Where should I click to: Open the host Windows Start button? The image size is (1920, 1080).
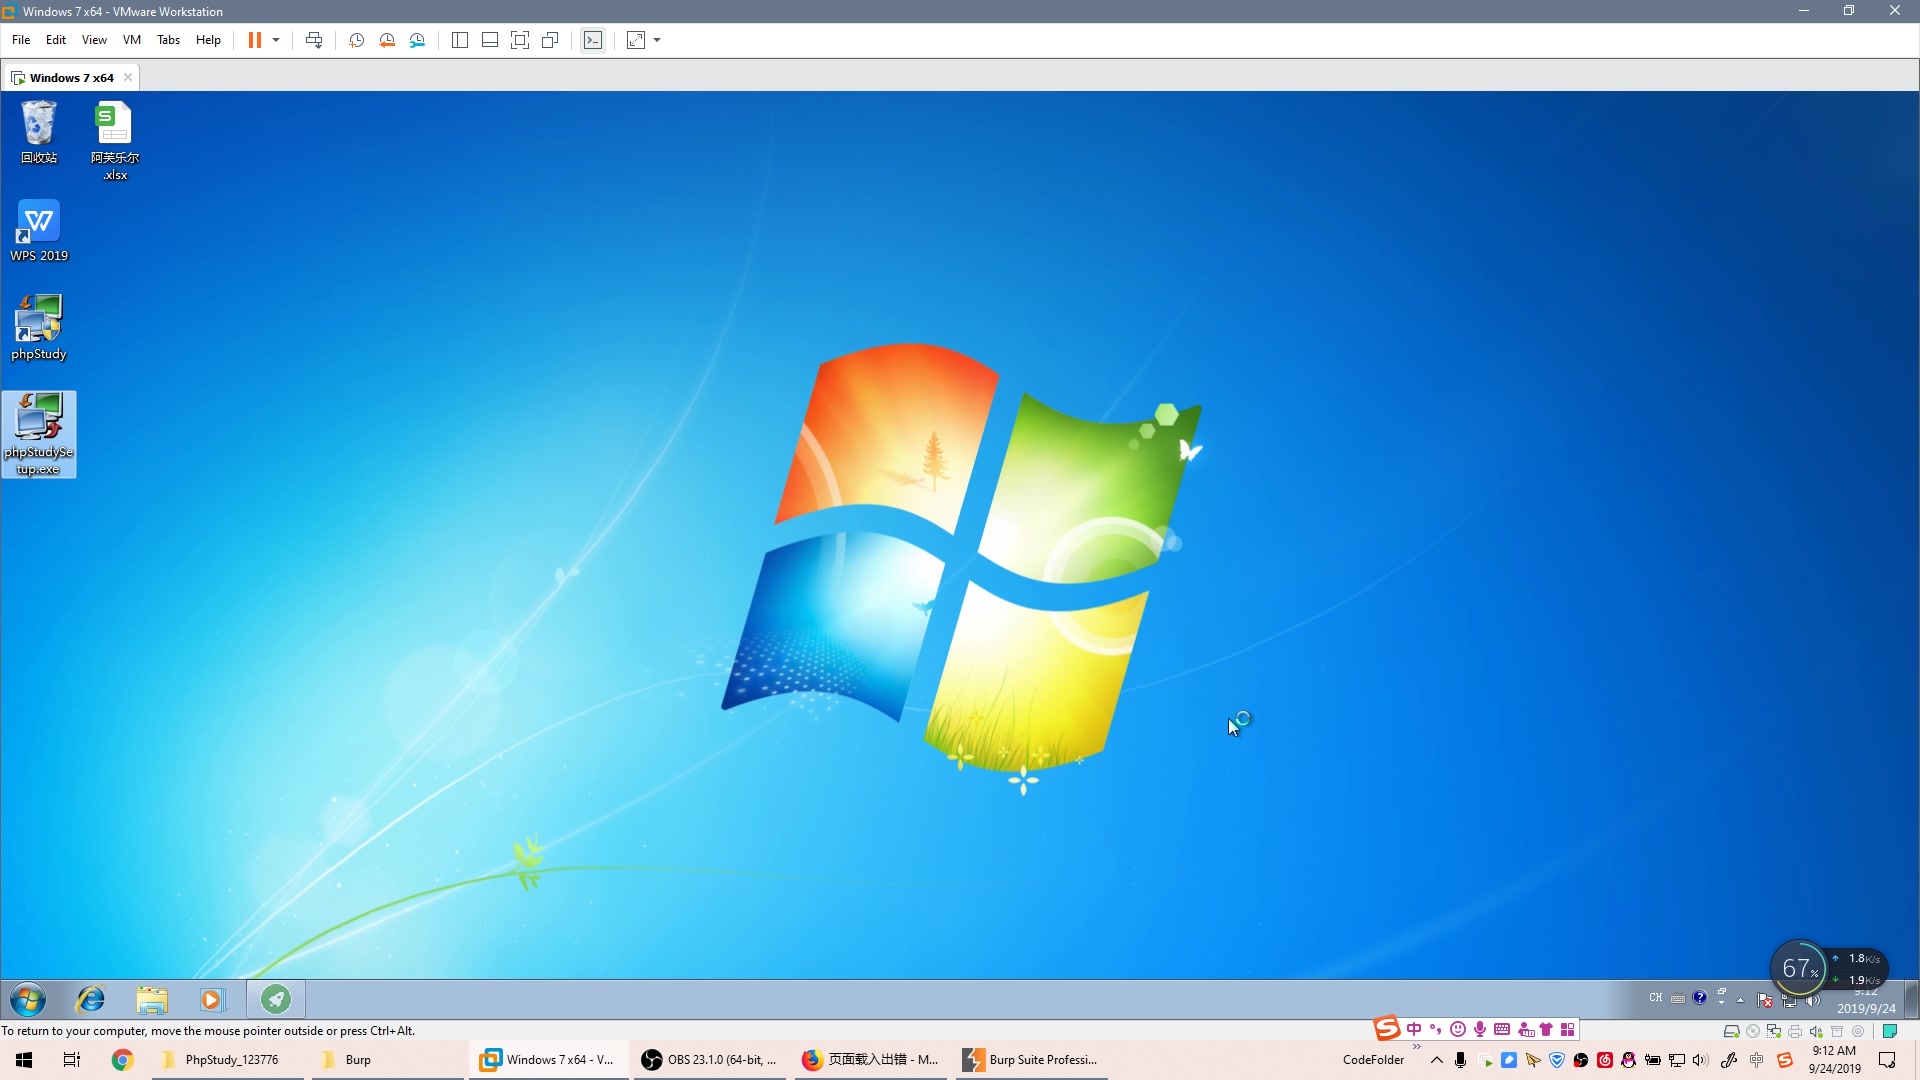24,1060
